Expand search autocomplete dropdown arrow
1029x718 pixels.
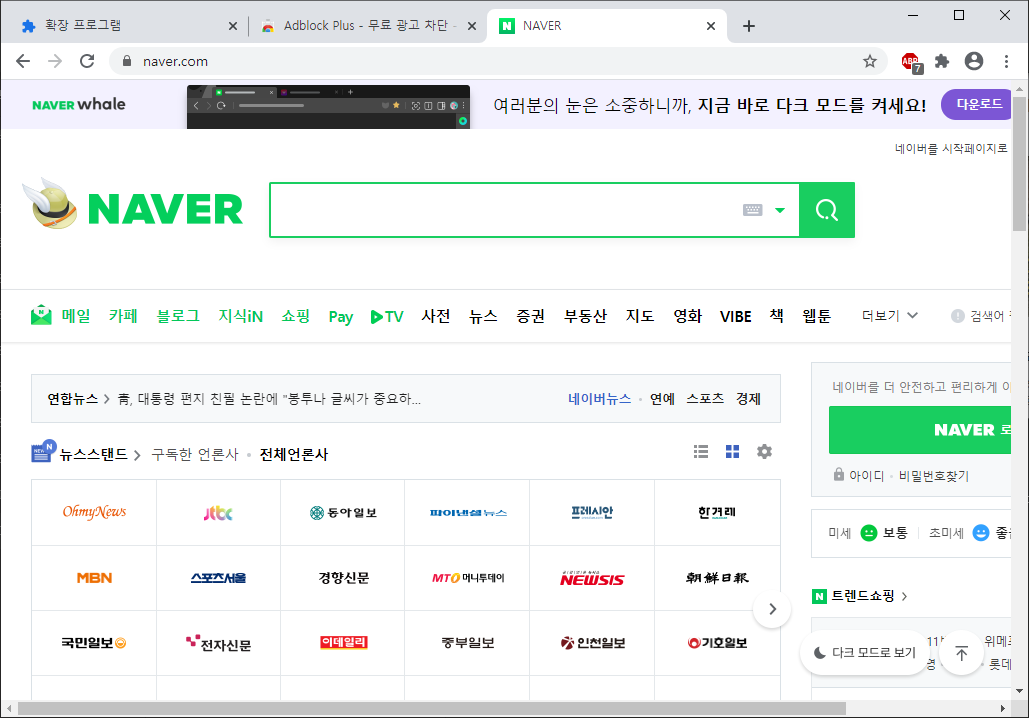(x=780, y=210)
